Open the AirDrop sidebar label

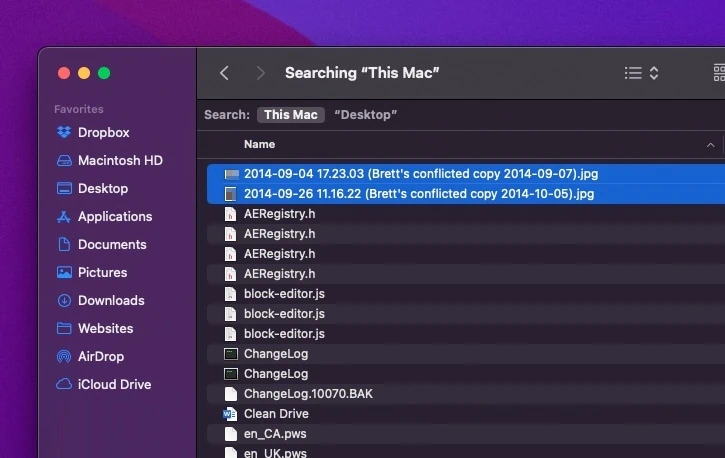[x=101, y=357]
